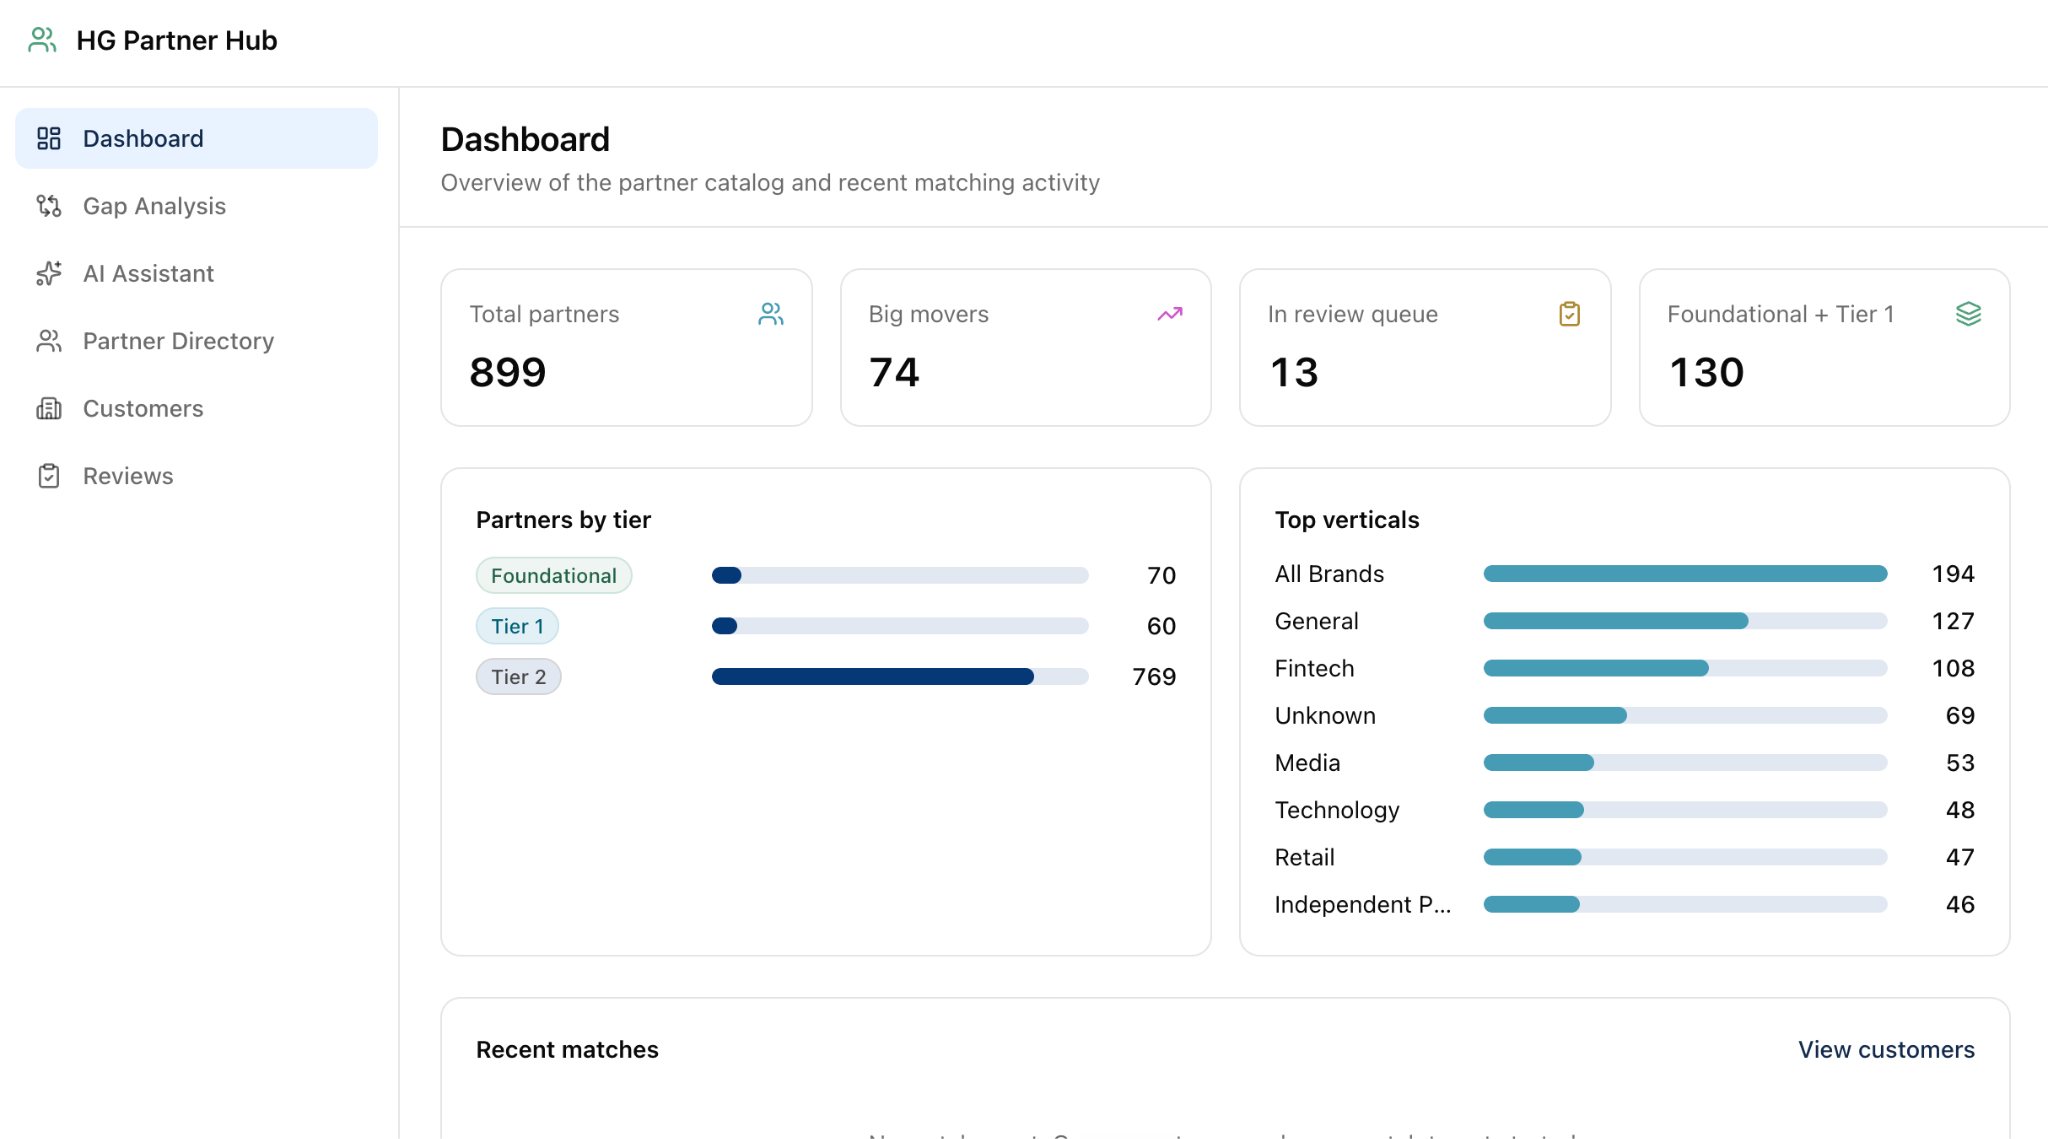Click the All Brands vertical bar
The height and width of the screenshot is (1139, 2048).
[1685, 573]
